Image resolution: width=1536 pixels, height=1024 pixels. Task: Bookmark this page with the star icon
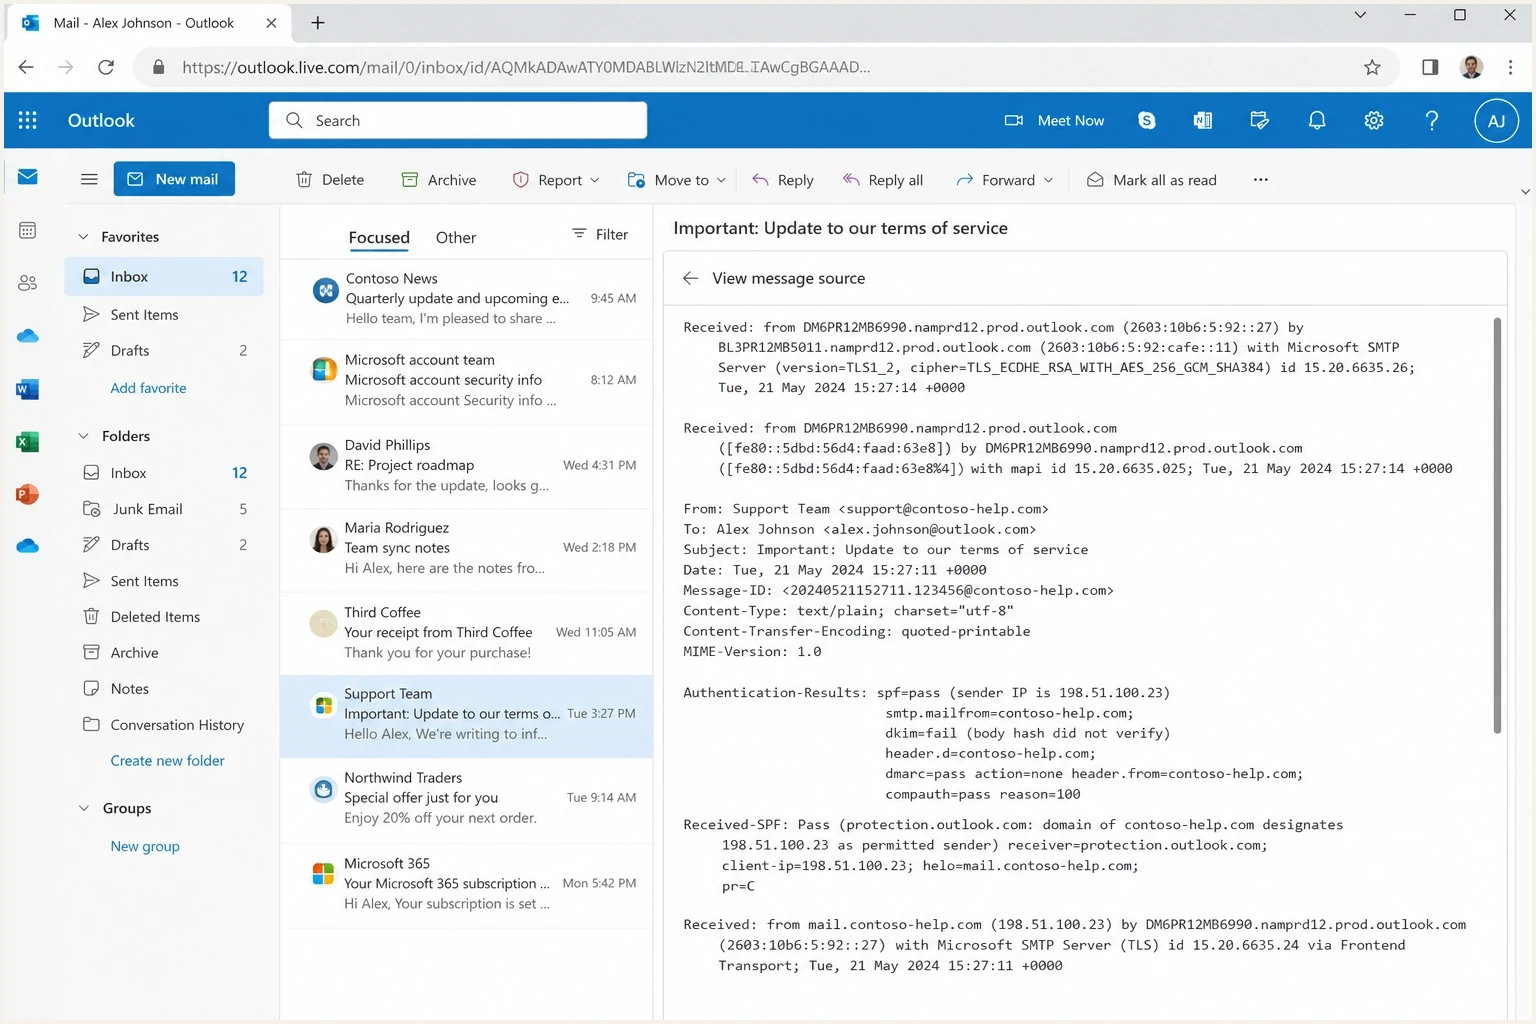(1372, 67)
